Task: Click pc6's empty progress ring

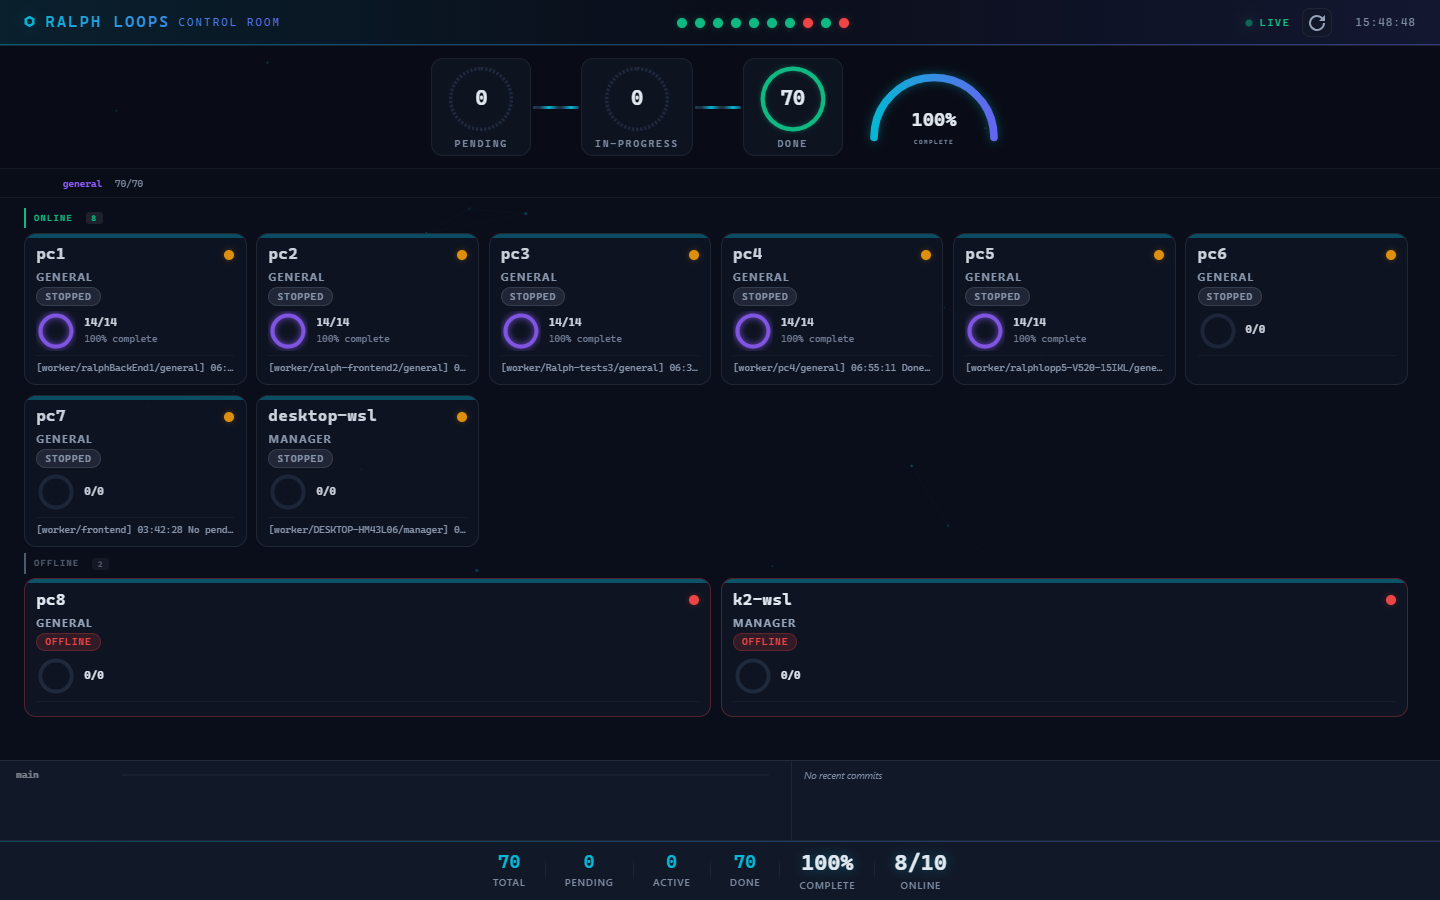Action: (x=1218, y=330)
